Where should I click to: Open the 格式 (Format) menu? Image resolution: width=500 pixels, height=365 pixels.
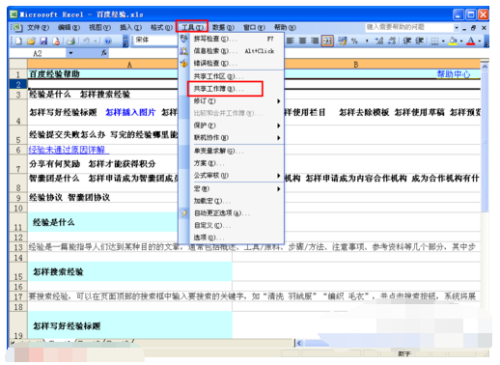(162, 27)
